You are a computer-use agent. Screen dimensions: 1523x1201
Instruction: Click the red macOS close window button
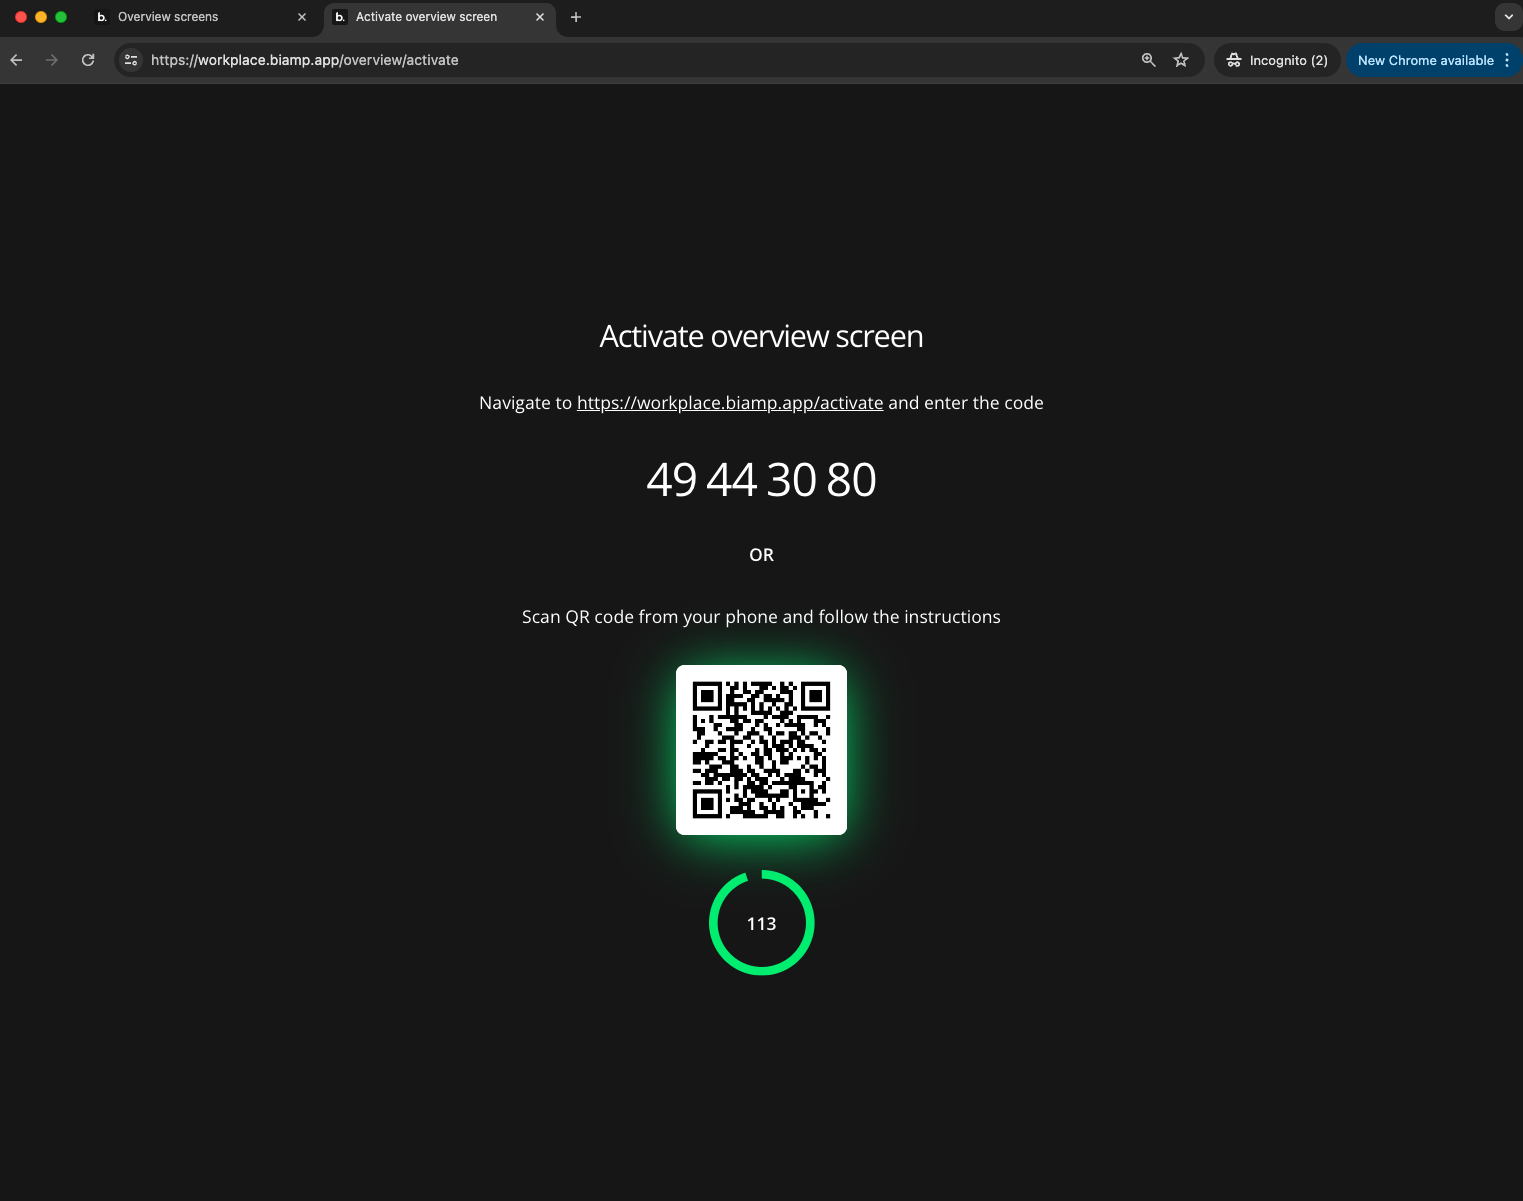pos(21,17)
